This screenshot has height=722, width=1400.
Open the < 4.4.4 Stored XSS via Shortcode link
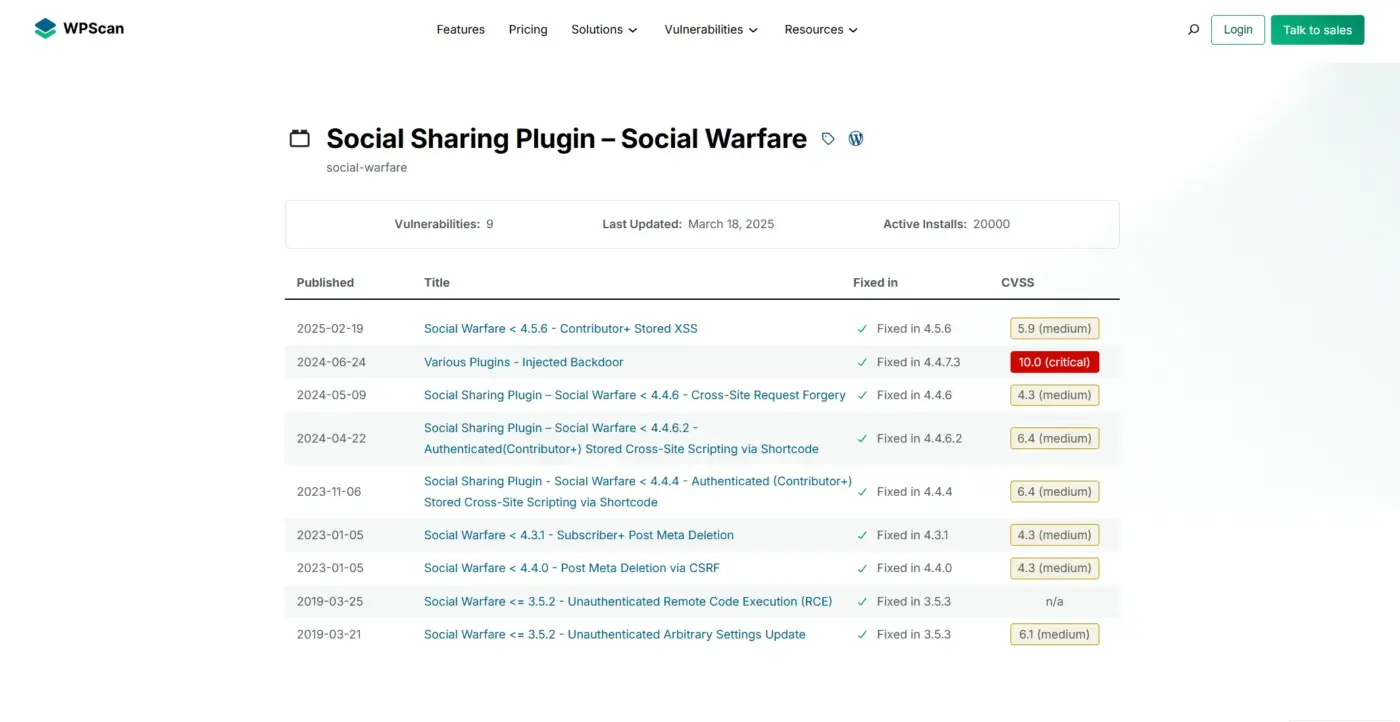click(638, 492)
